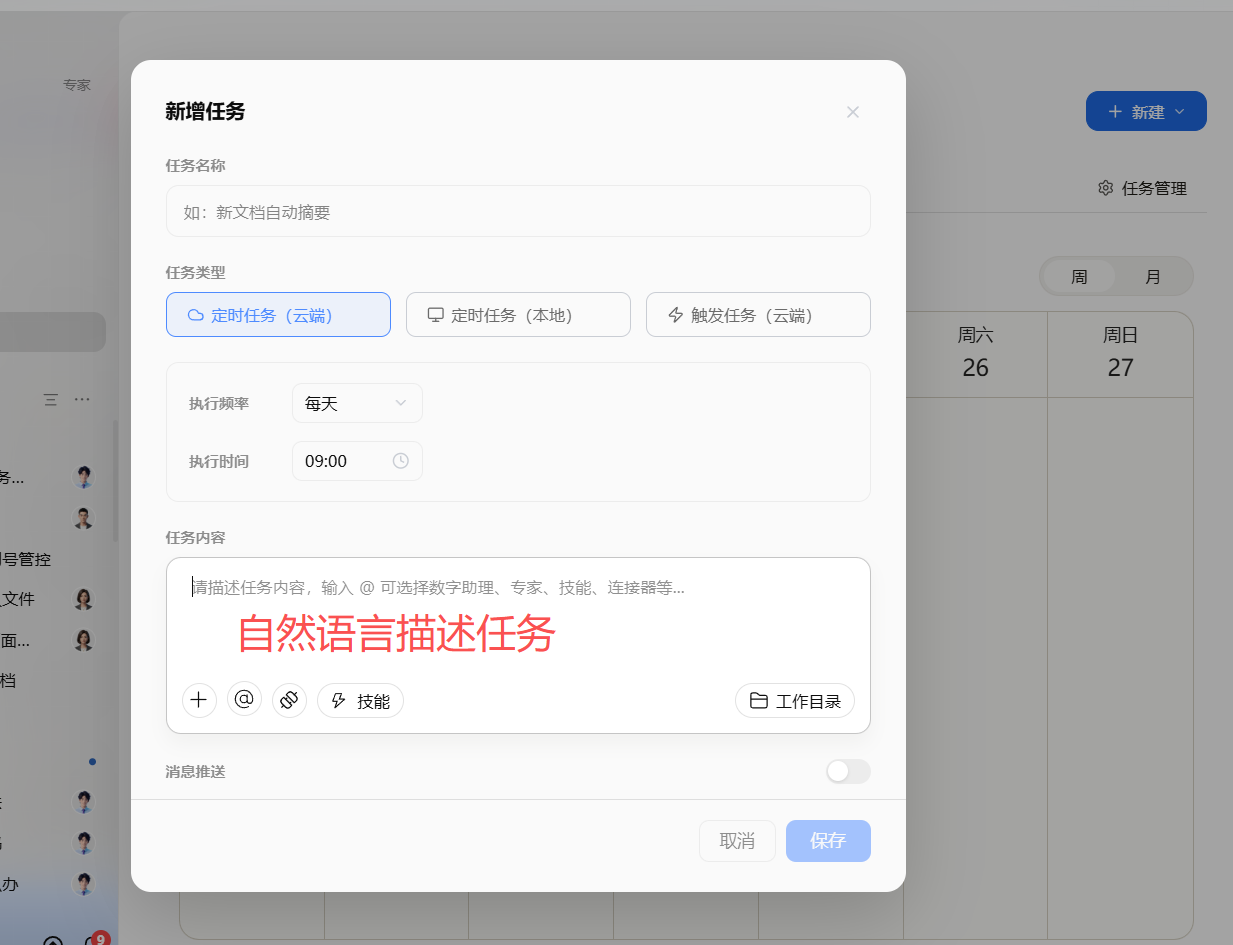This screenshot has width=1233, height=945.
Task: Switch calendar to 月 view
Action: pyautogui.click(x=1153, y=277)
